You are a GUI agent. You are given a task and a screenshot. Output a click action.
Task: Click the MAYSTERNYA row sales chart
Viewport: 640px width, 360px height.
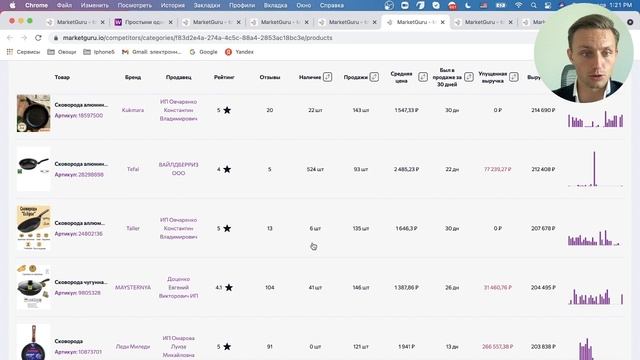coord(595,297)
